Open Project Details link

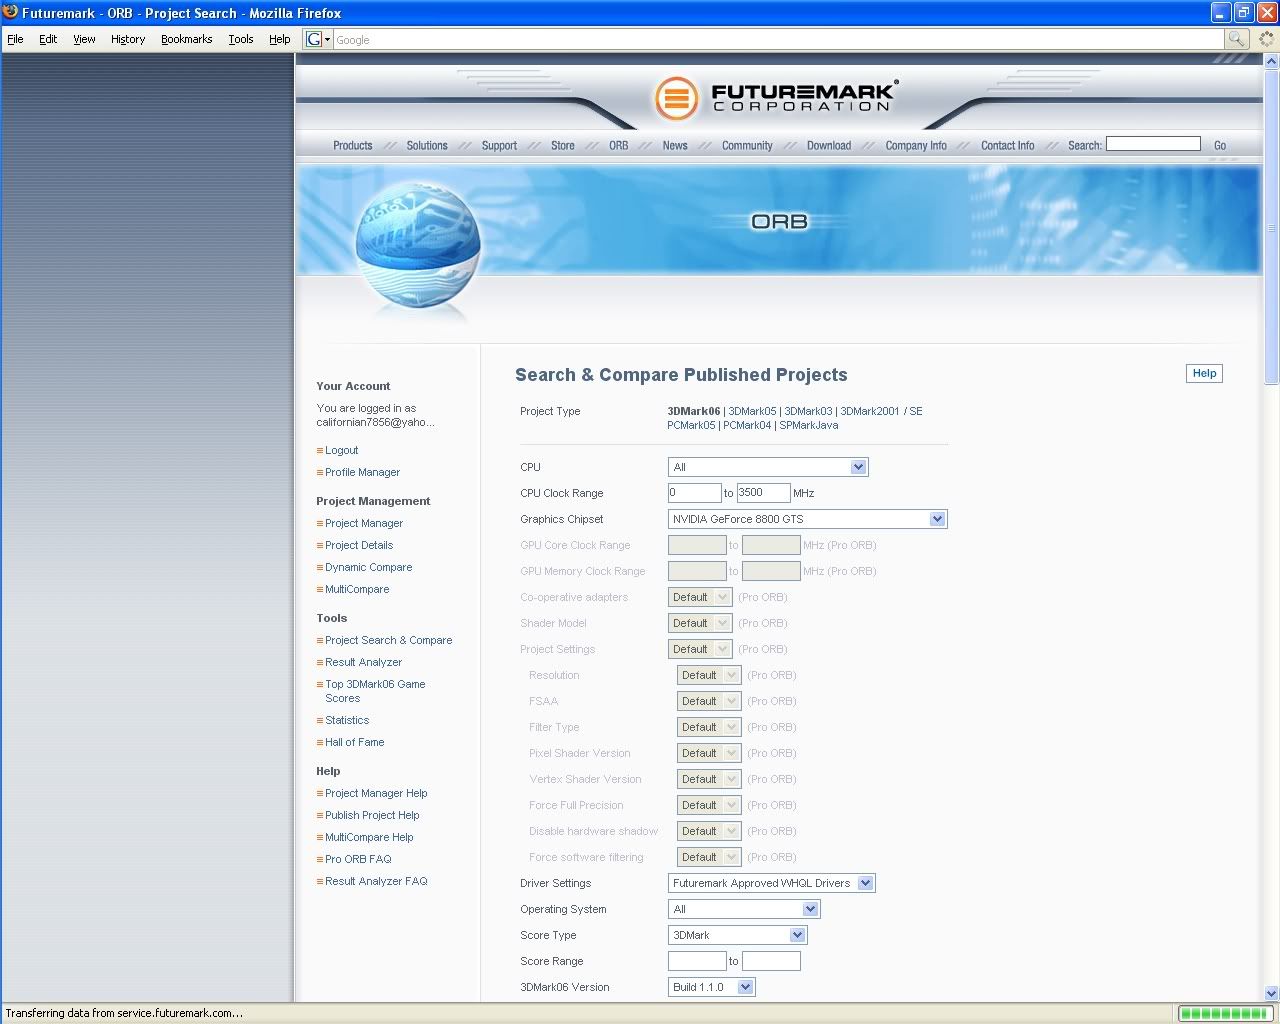359,545
